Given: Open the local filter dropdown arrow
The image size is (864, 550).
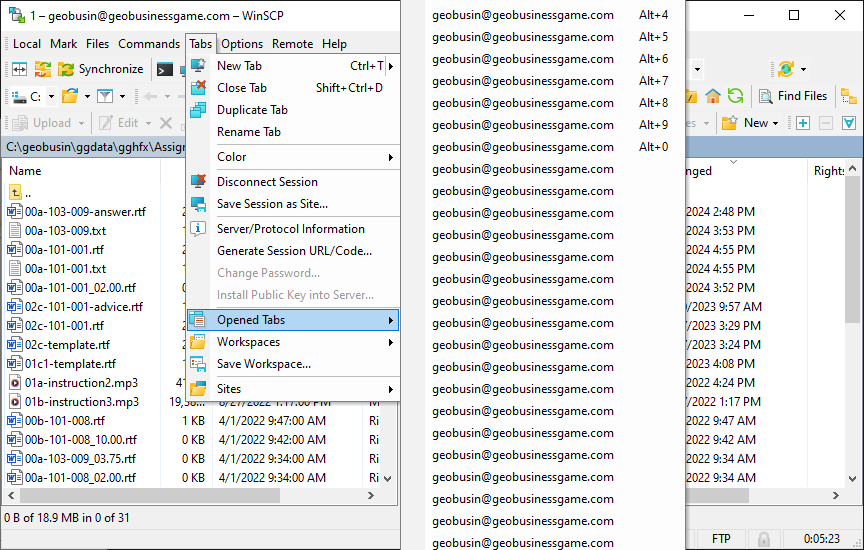Looking at the screenshot, I should pyautogui.click(x=123, y=97).
